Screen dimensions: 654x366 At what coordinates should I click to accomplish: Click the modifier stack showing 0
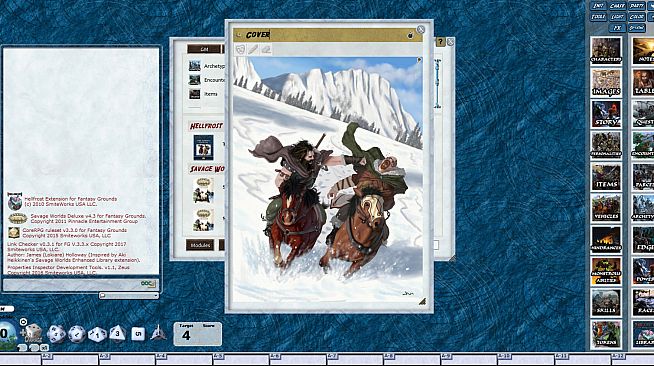point(6,333)
